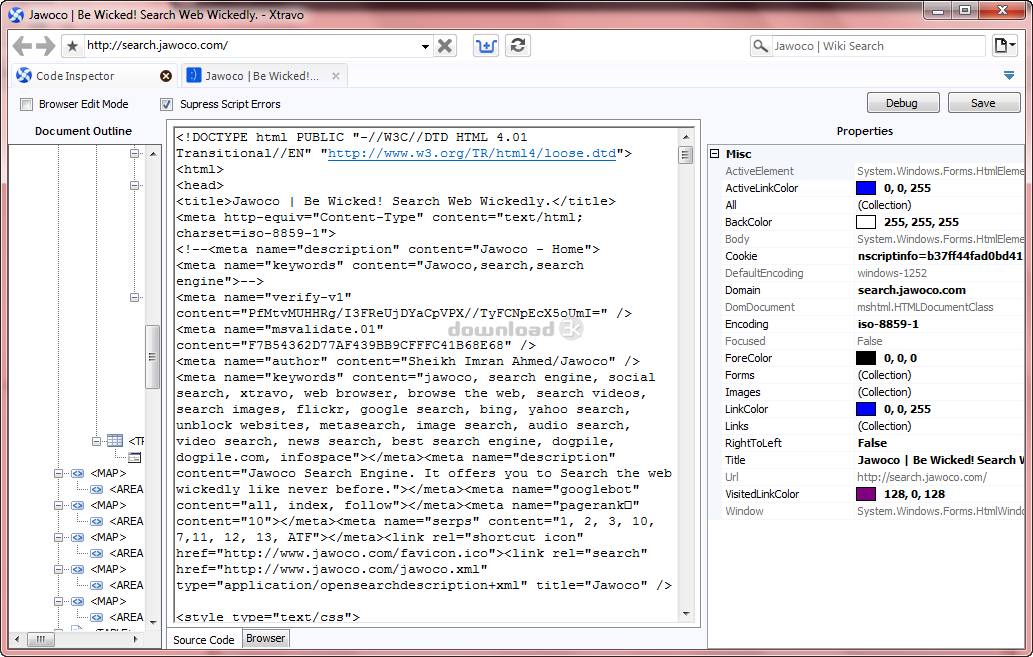Select the All (Collection) property row
1033x657 pixels.
click(873, 205)
